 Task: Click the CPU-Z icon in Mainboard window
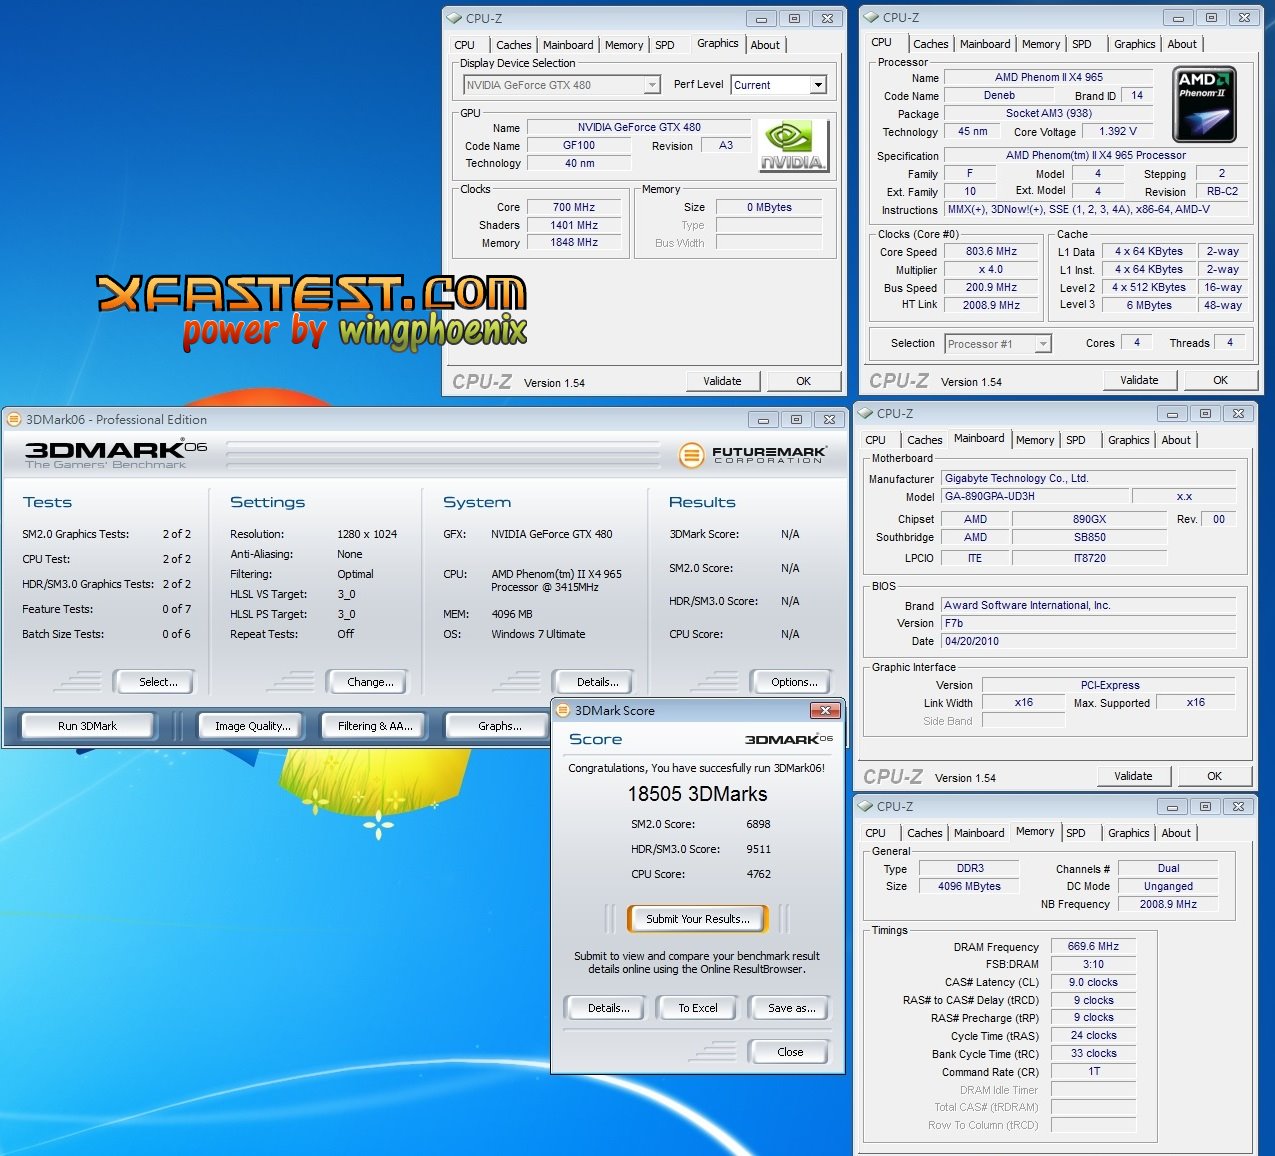pos(866,413)
